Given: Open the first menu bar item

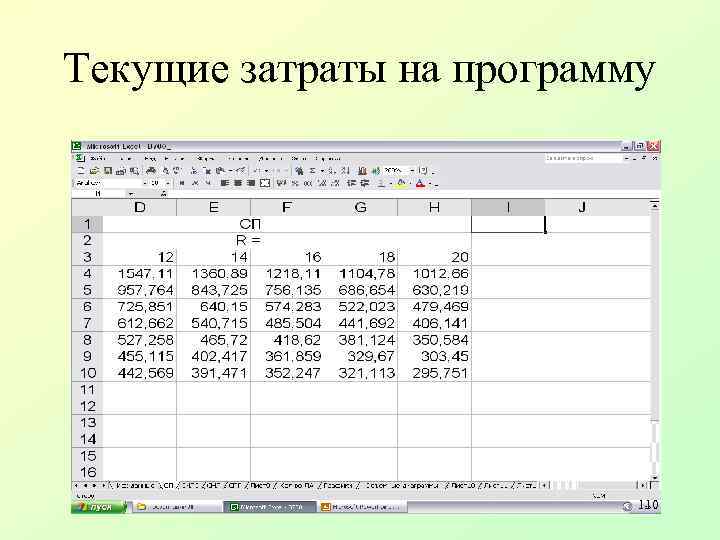Looking at the screenshot, I should click(97, 158).
